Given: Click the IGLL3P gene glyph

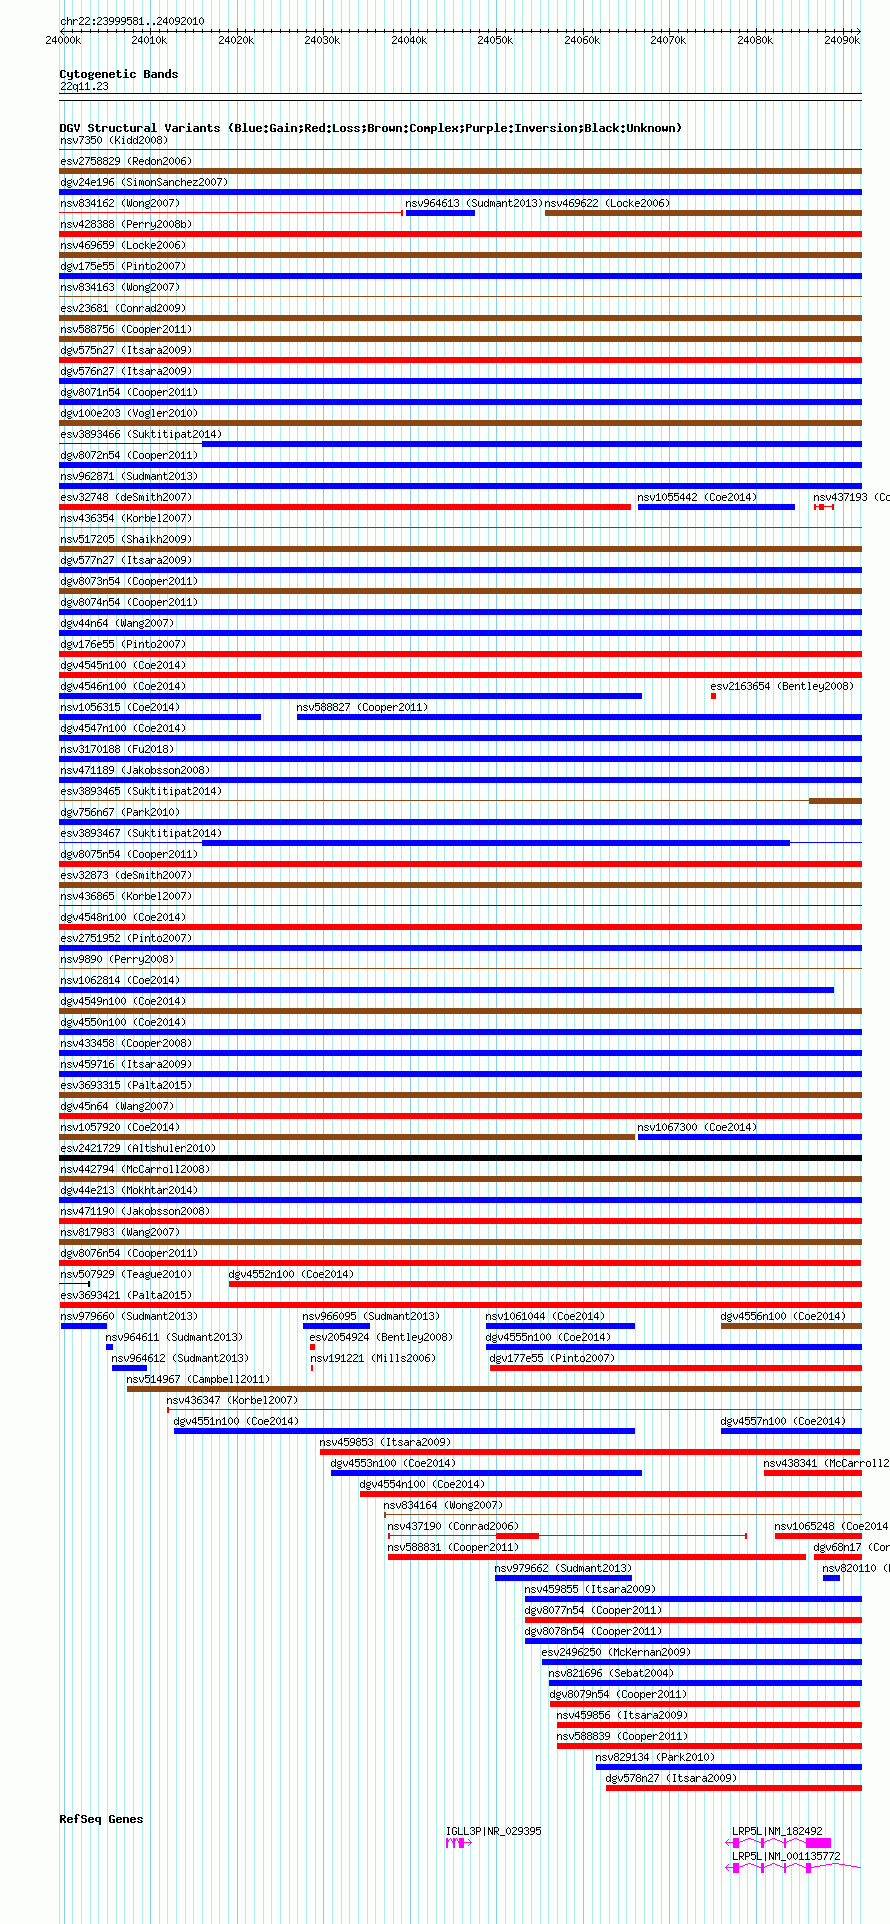Looking at the screenshot, I should point(458,1842).
